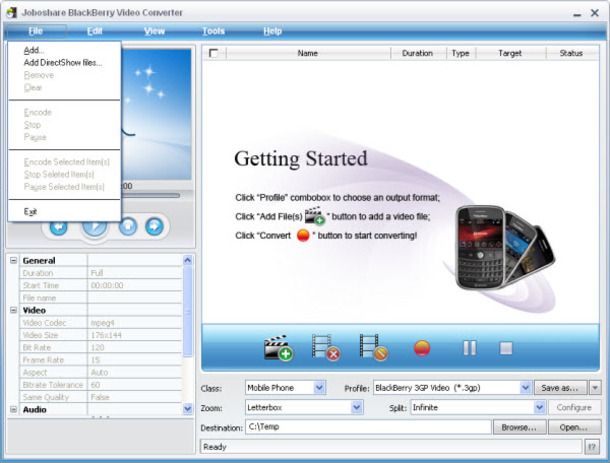The width and height of the screenshot is (610, 463).
Task: Click the preview seek slider under the video
Action: [x=150, y=195]
